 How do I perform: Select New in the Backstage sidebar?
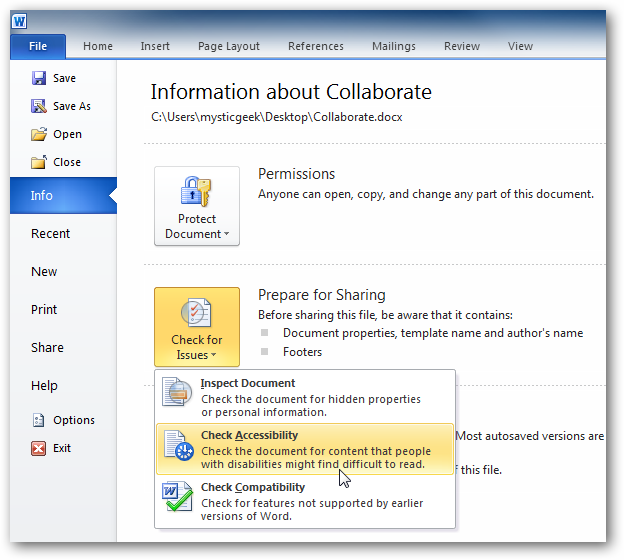[x=44, y=272]
